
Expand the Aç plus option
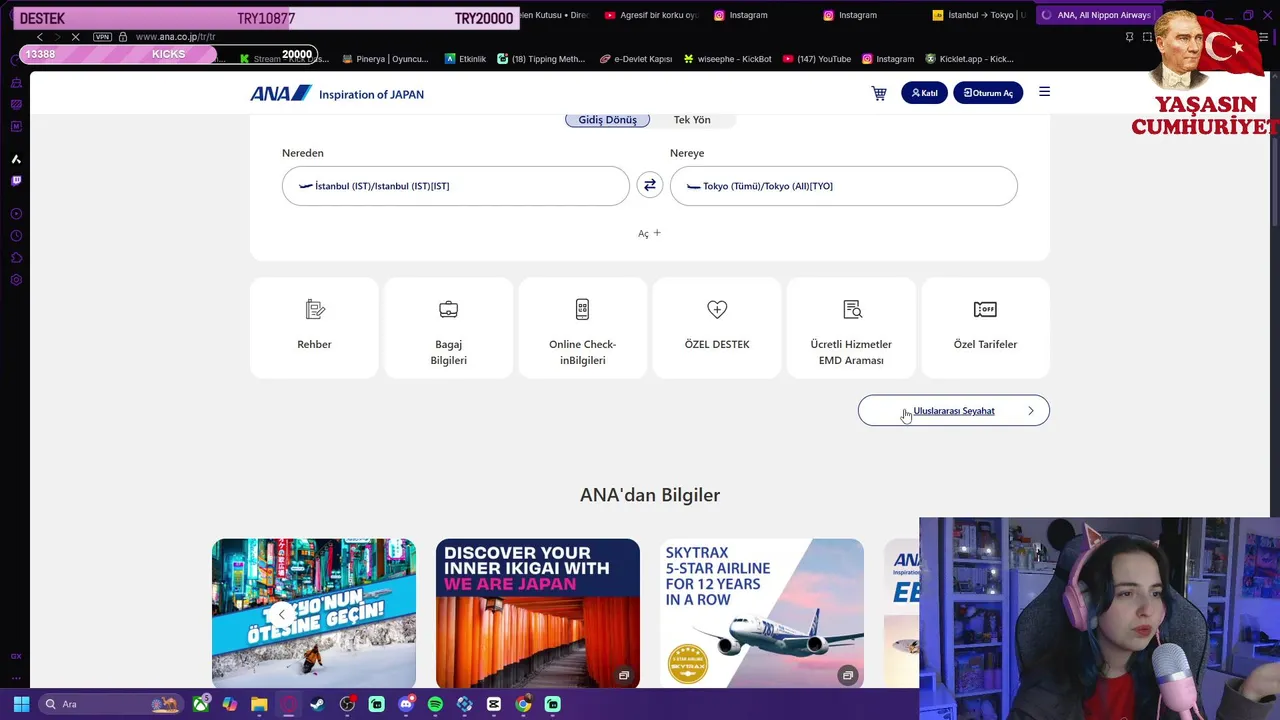pyautogui.click(x=650, y=233)
